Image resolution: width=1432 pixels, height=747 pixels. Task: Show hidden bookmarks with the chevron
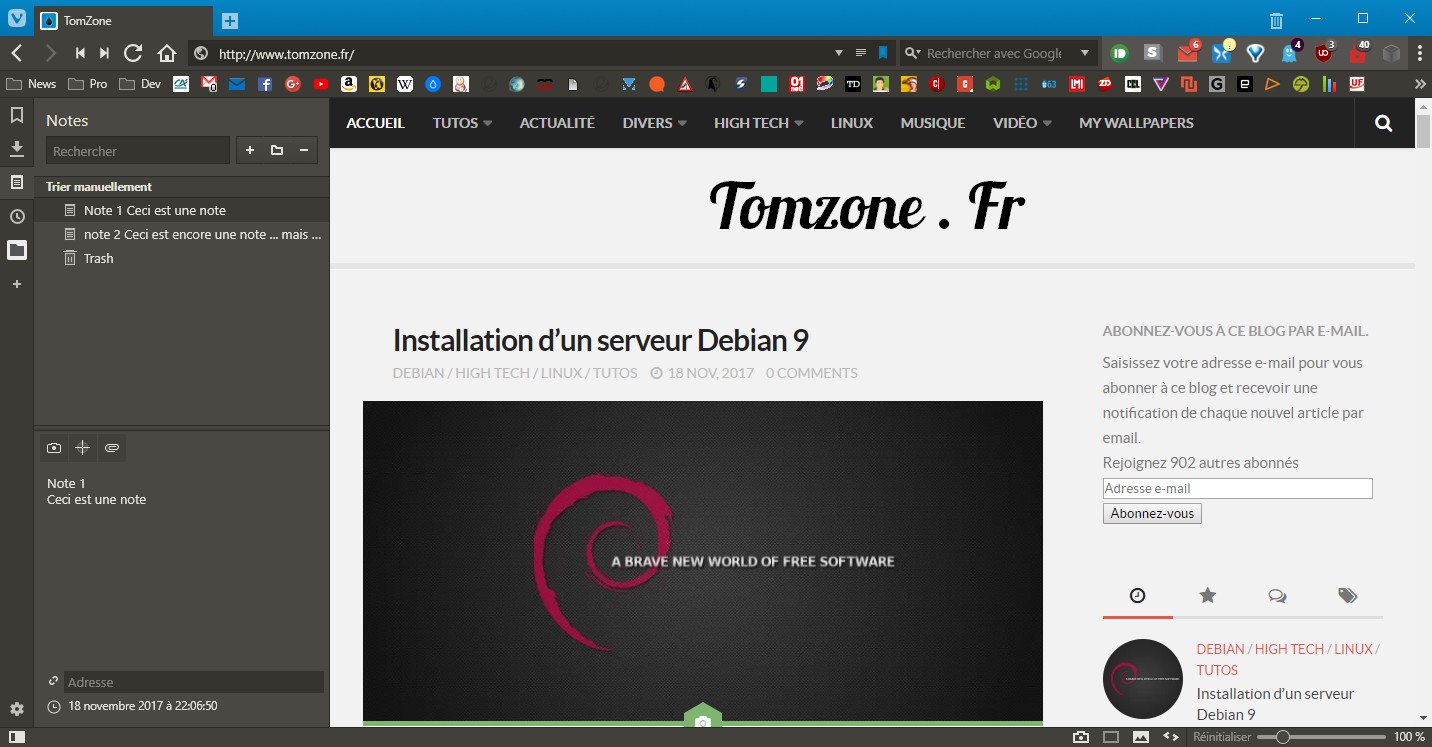pyautogui.click(x=1420, y=84)
